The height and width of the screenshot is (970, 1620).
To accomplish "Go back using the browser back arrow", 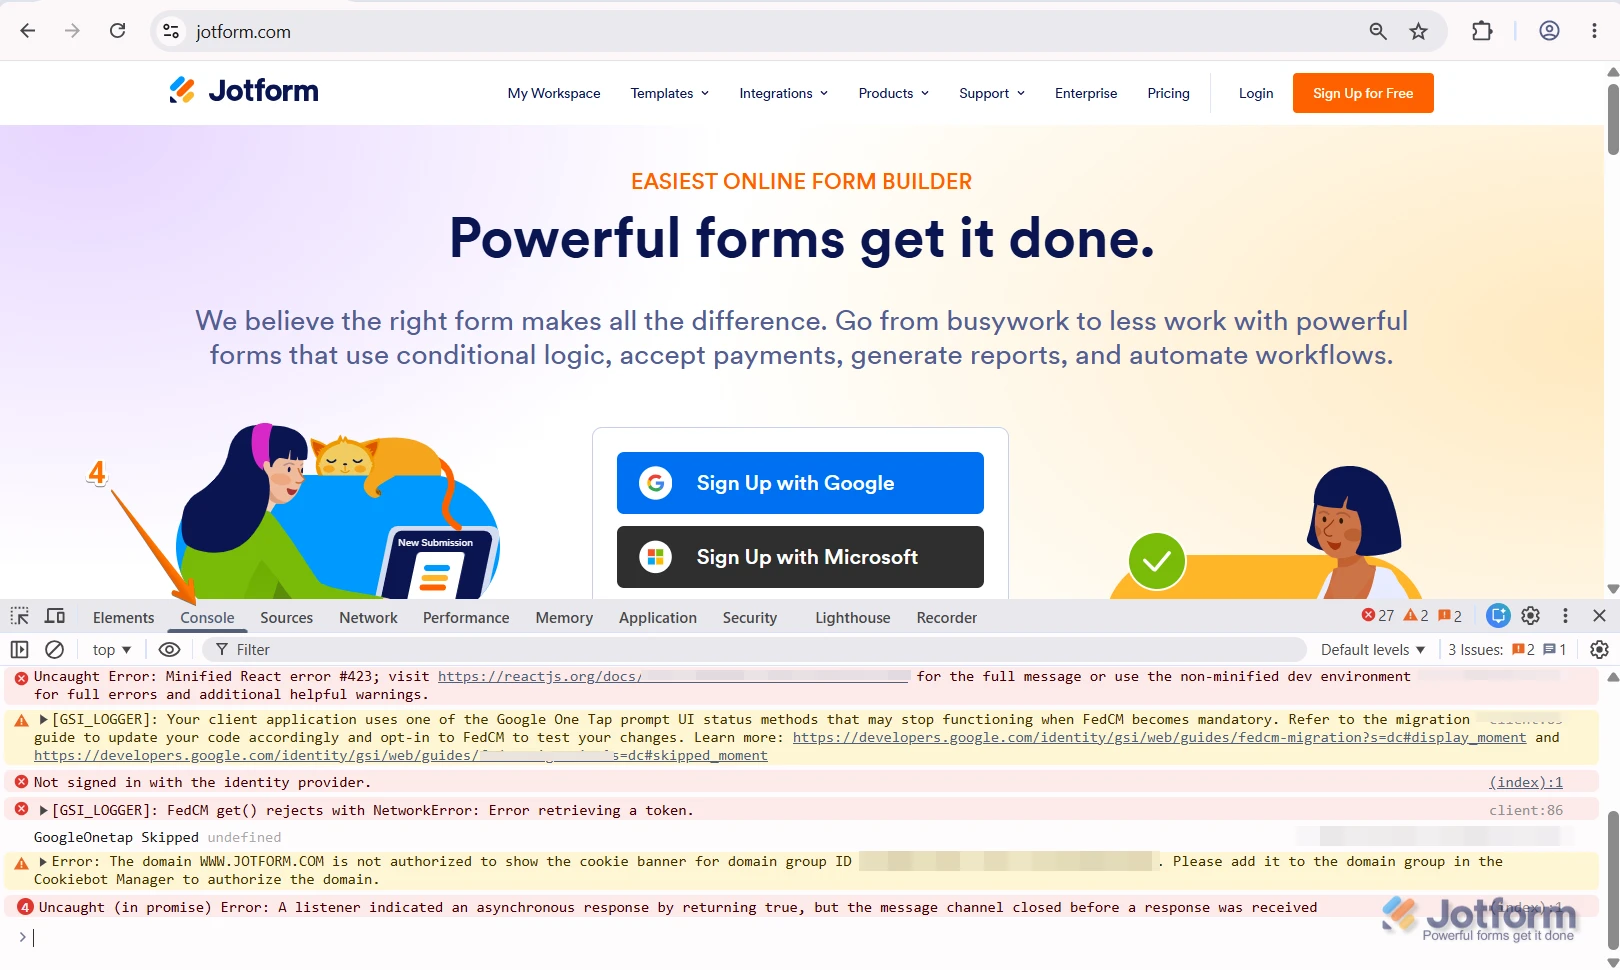I will pos(28,31).
